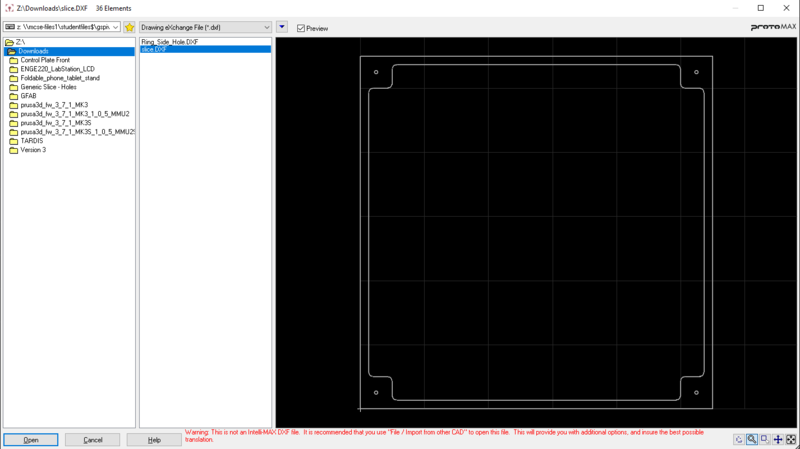Toggle the Preview checkbox

(x=301, y=29)
